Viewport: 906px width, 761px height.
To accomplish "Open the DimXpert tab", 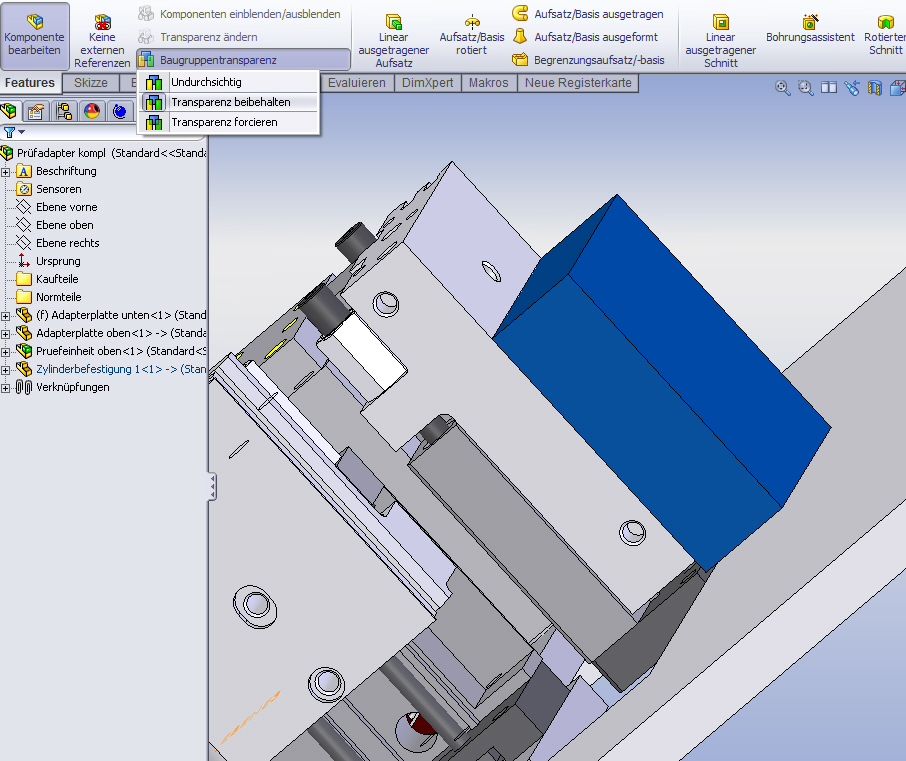I will (427, 83).
